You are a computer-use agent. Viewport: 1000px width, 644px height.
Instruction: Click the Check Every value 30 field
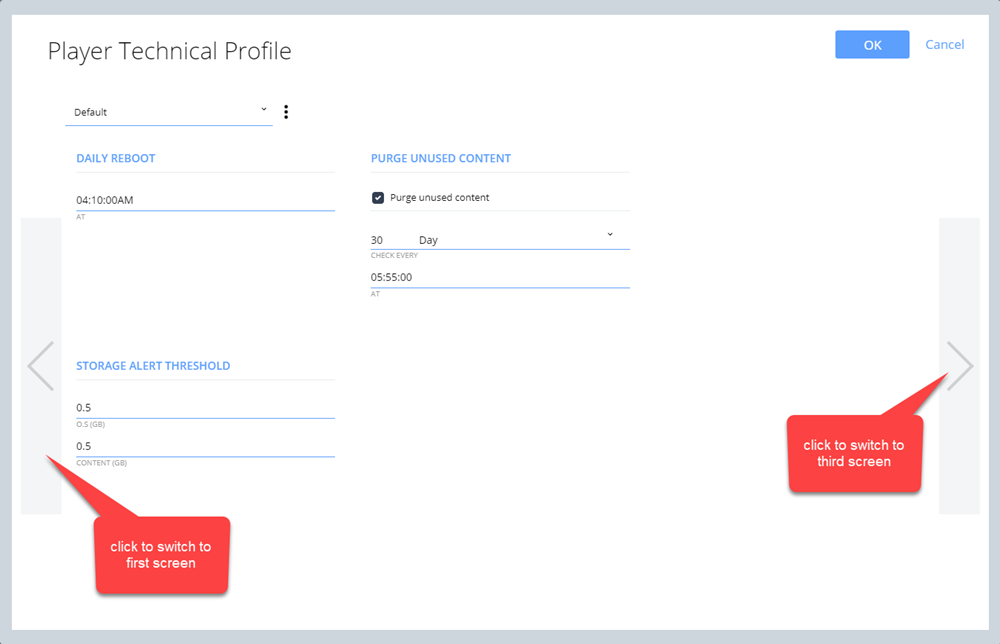click(x=390, y=240)
